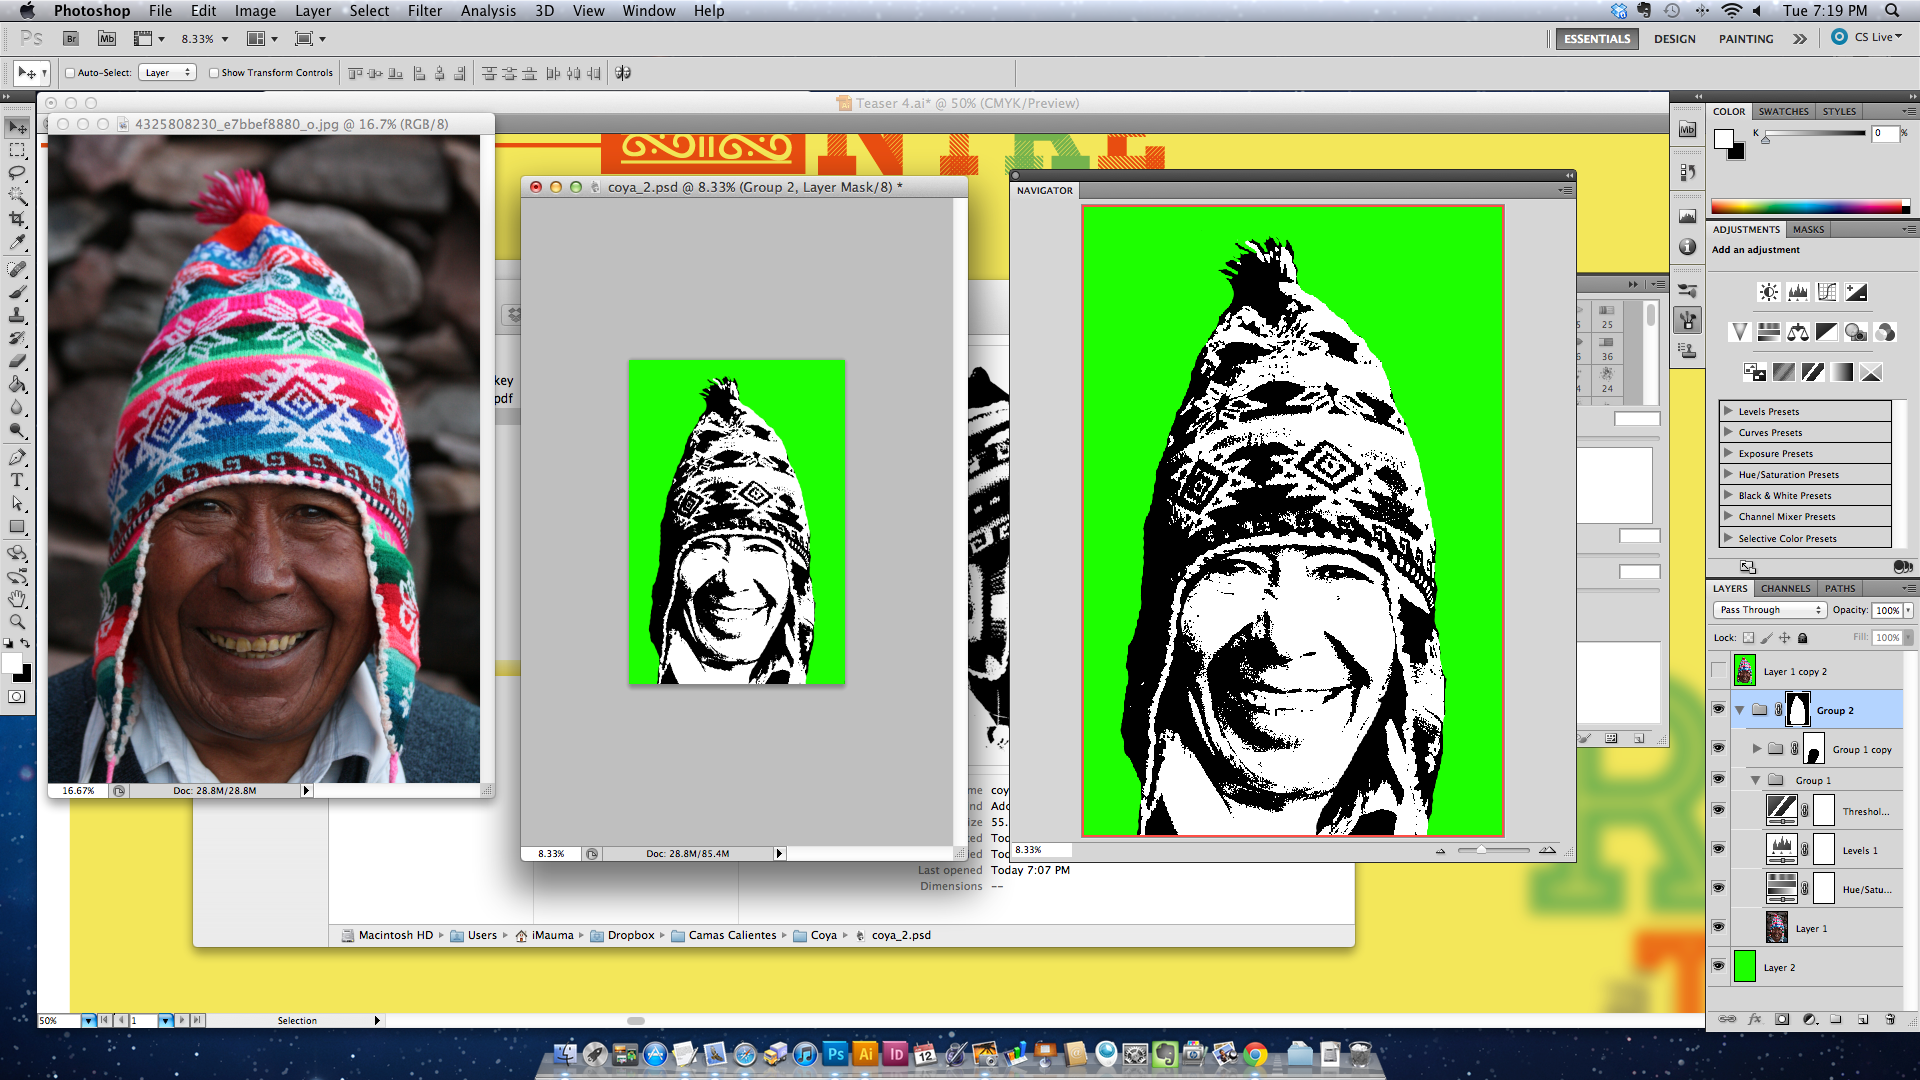
Task: Click the layer Opacity value field
Action: (x=1887, y=610)
